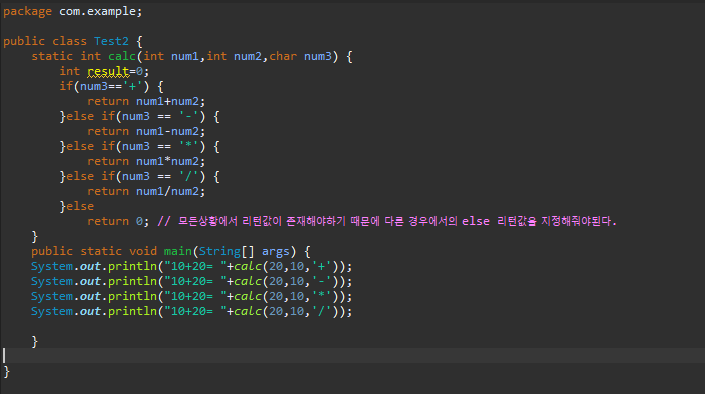This screenshot has height=394, width=705.
Task: Click the println line calling calc with '*'
Action: (x=192, y=296)
